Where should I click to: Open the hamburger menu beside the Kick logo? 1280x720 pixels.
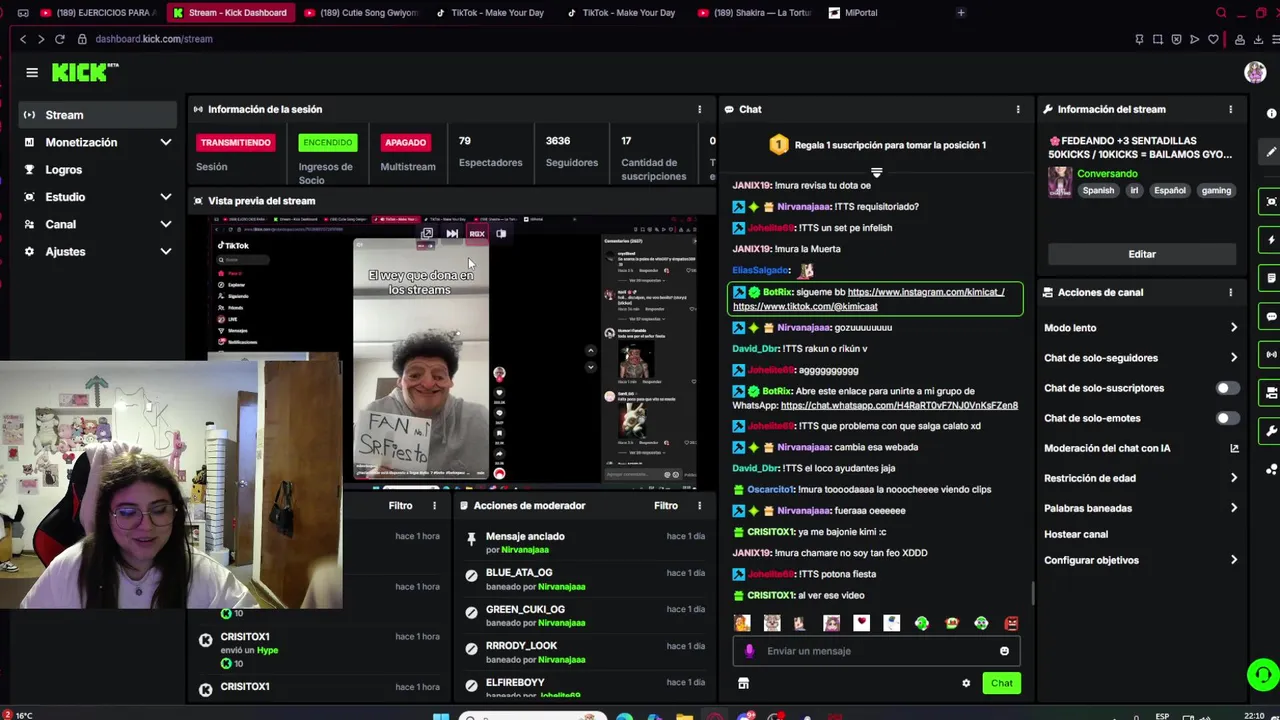point(32,72)
